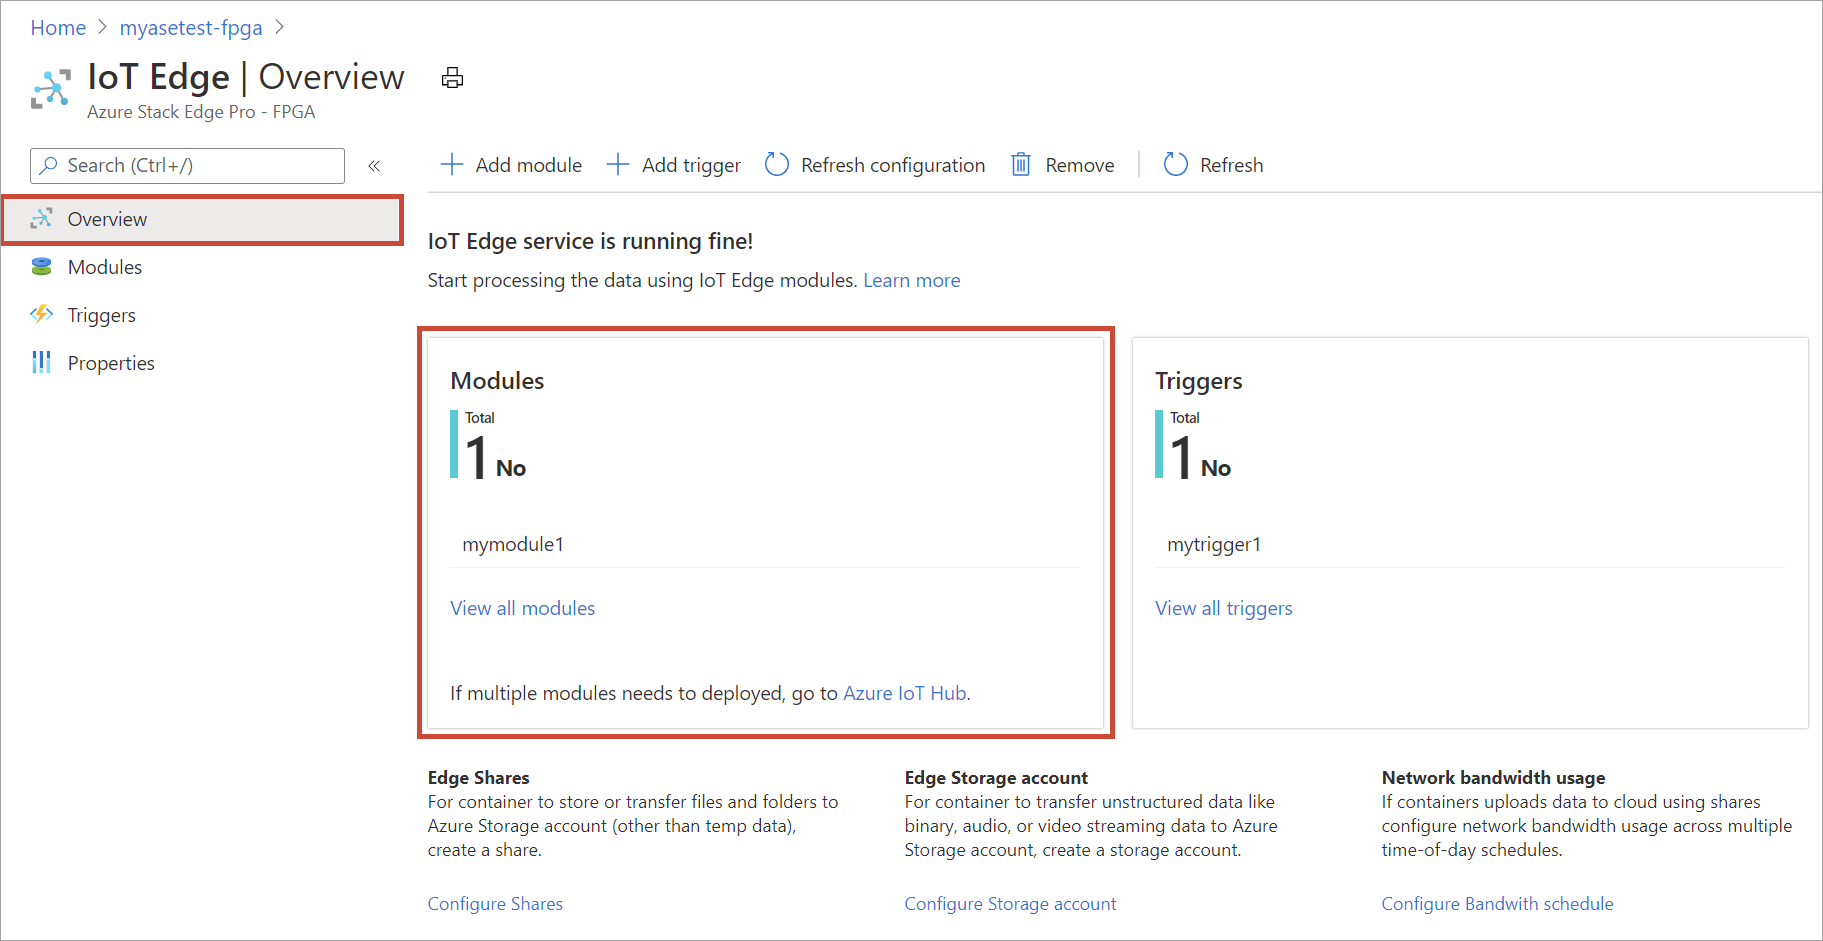Click the print icon beside Overview title
1823x941 pixels.
[x=452, y=78]
